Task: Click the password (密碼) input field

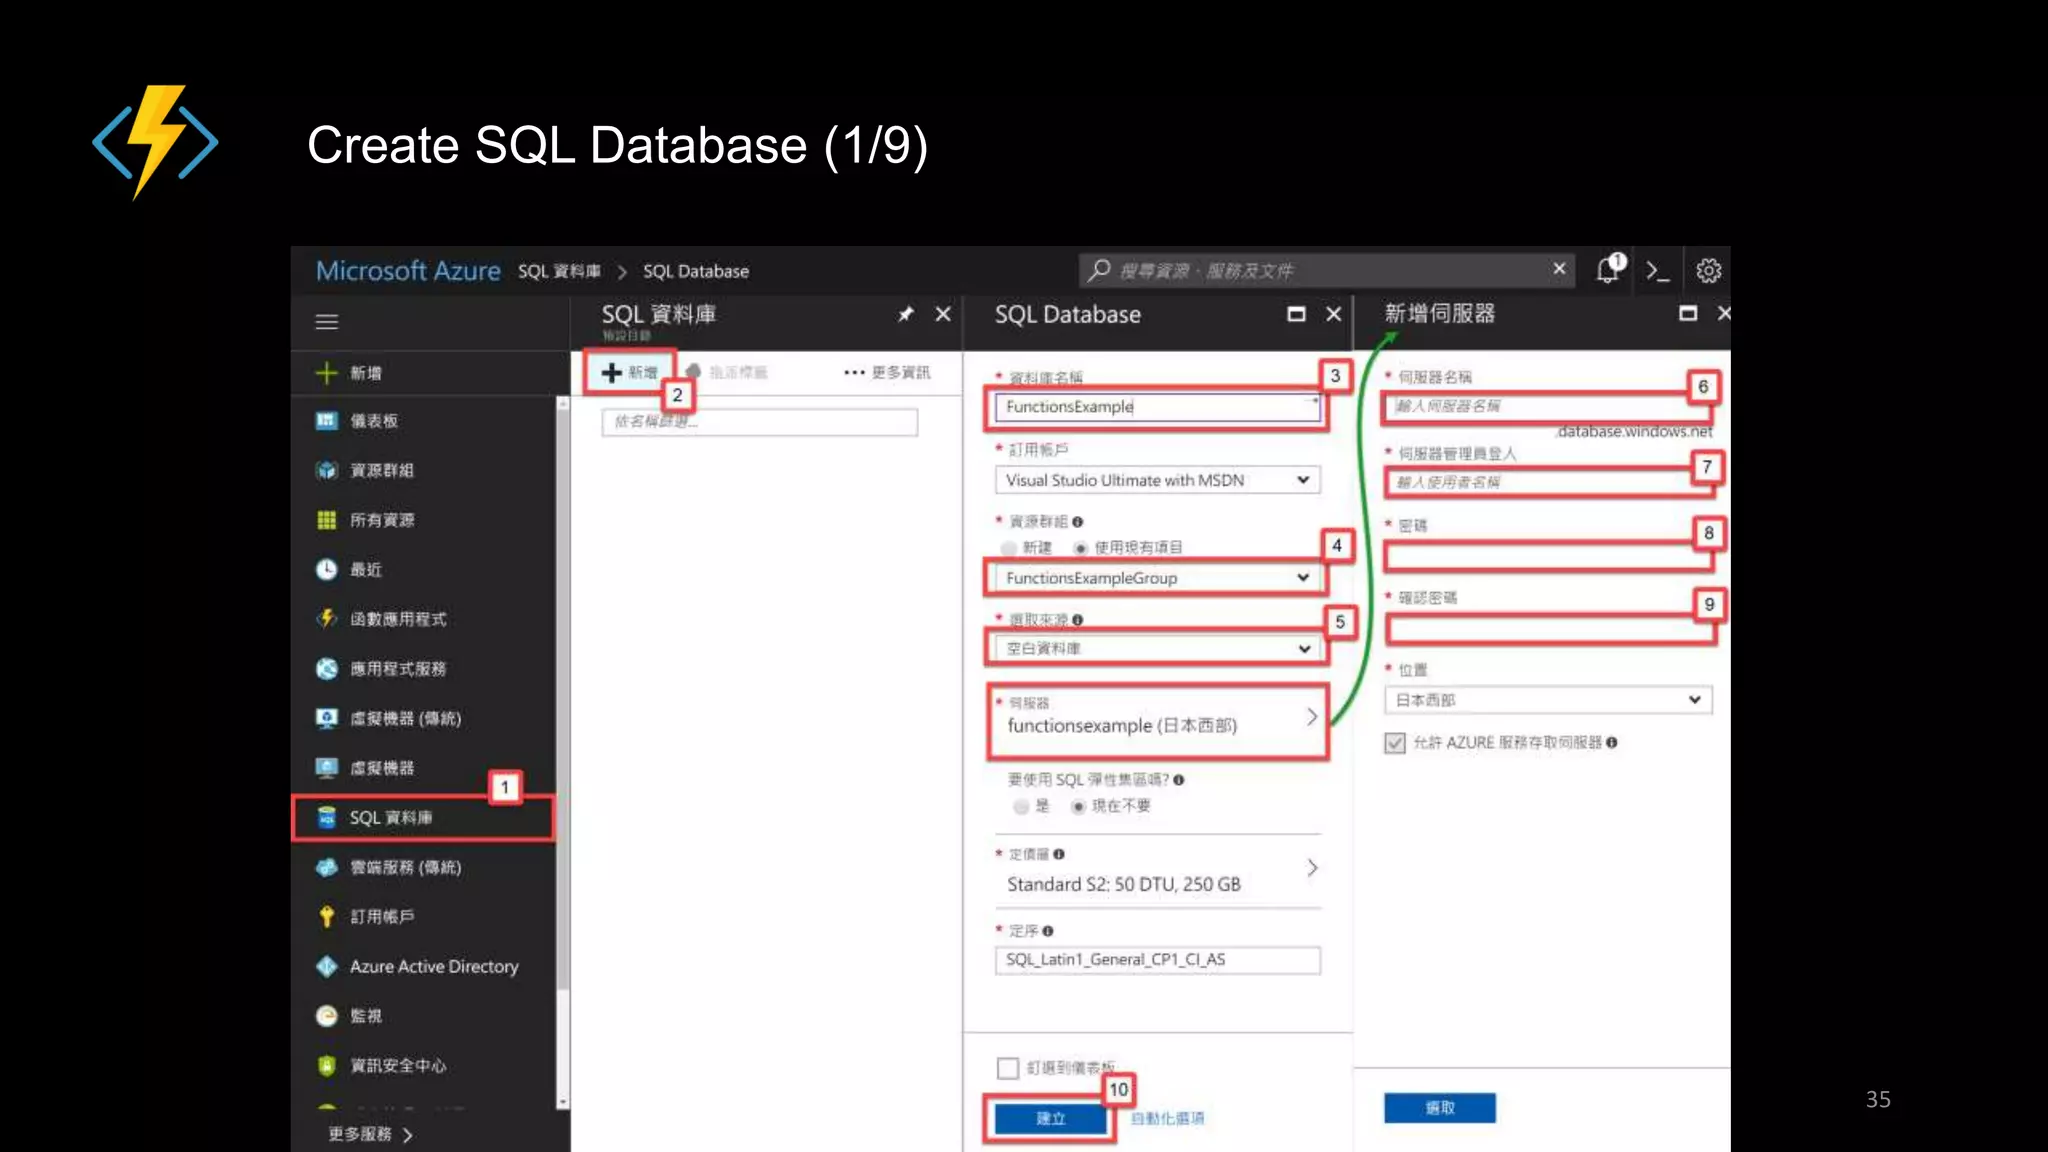Action: point(1548,555)
